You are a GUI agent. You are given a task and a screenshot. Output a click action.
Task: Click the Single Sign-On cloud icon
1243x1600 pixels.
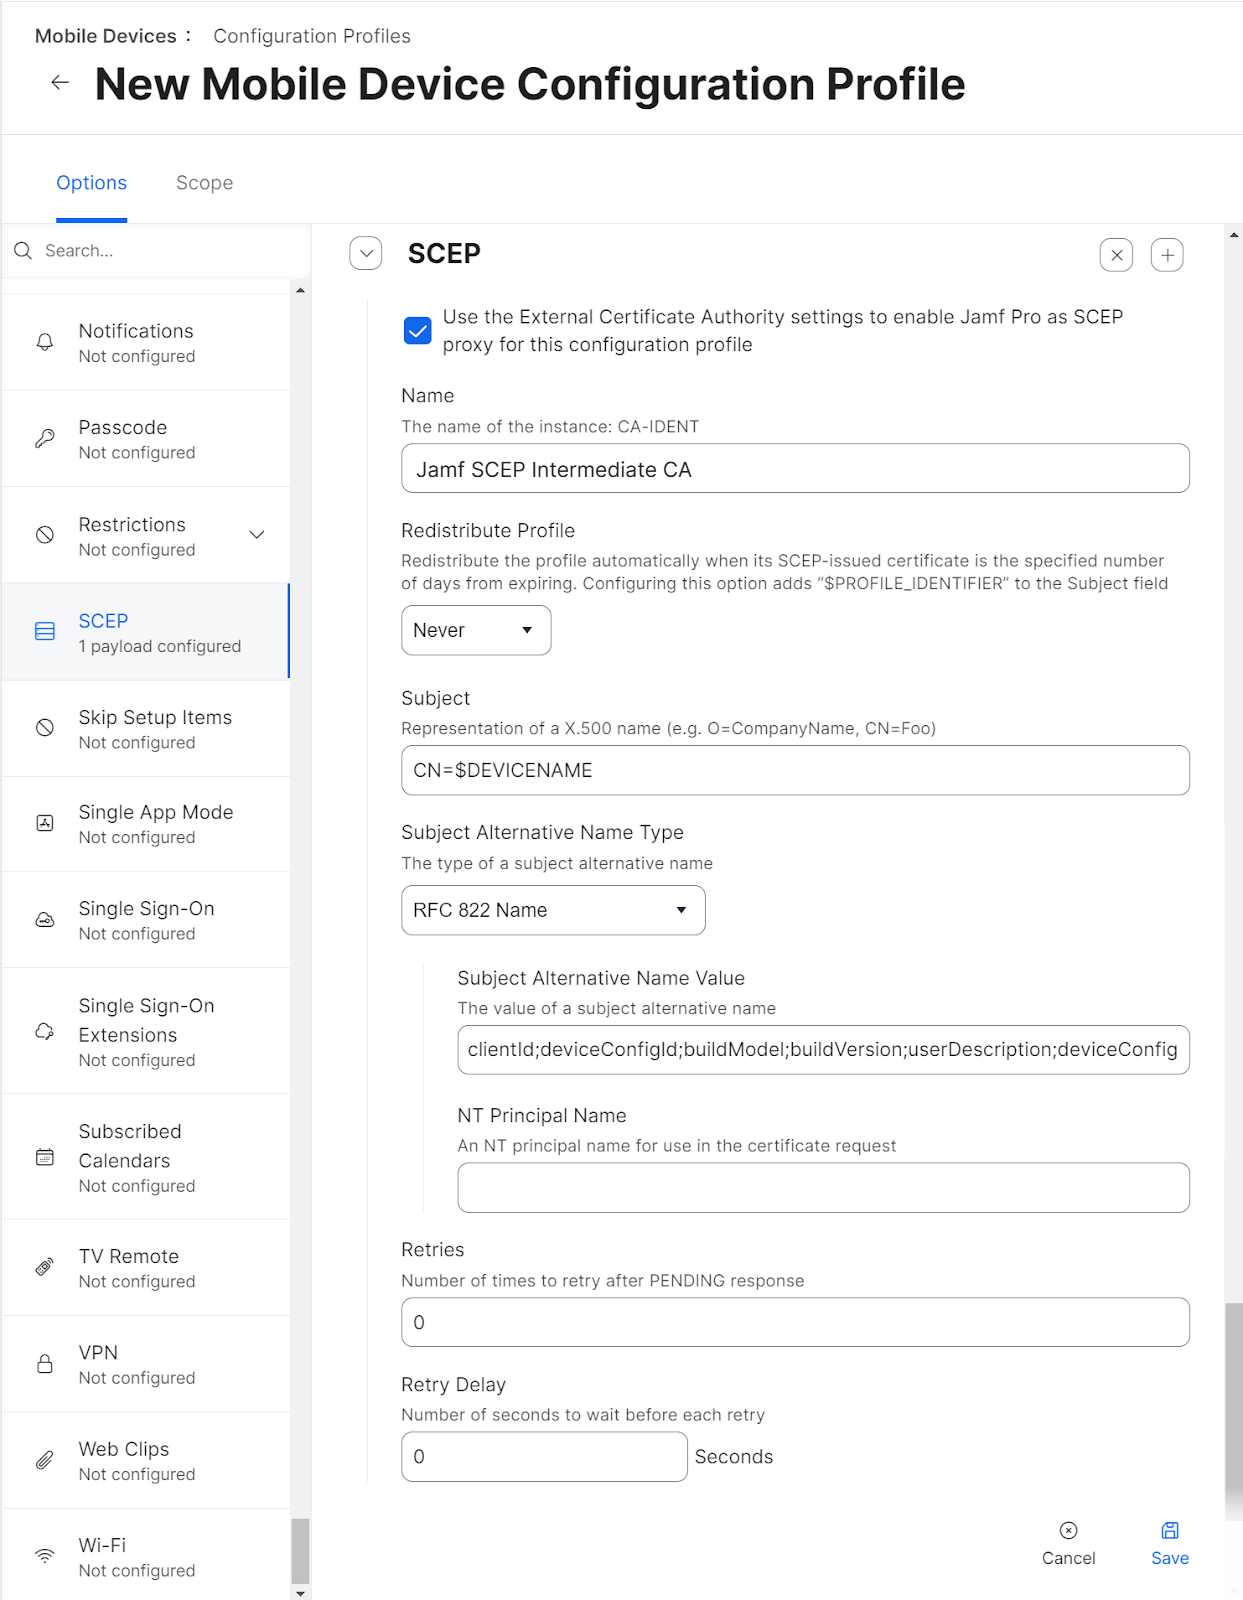(45, 919)
